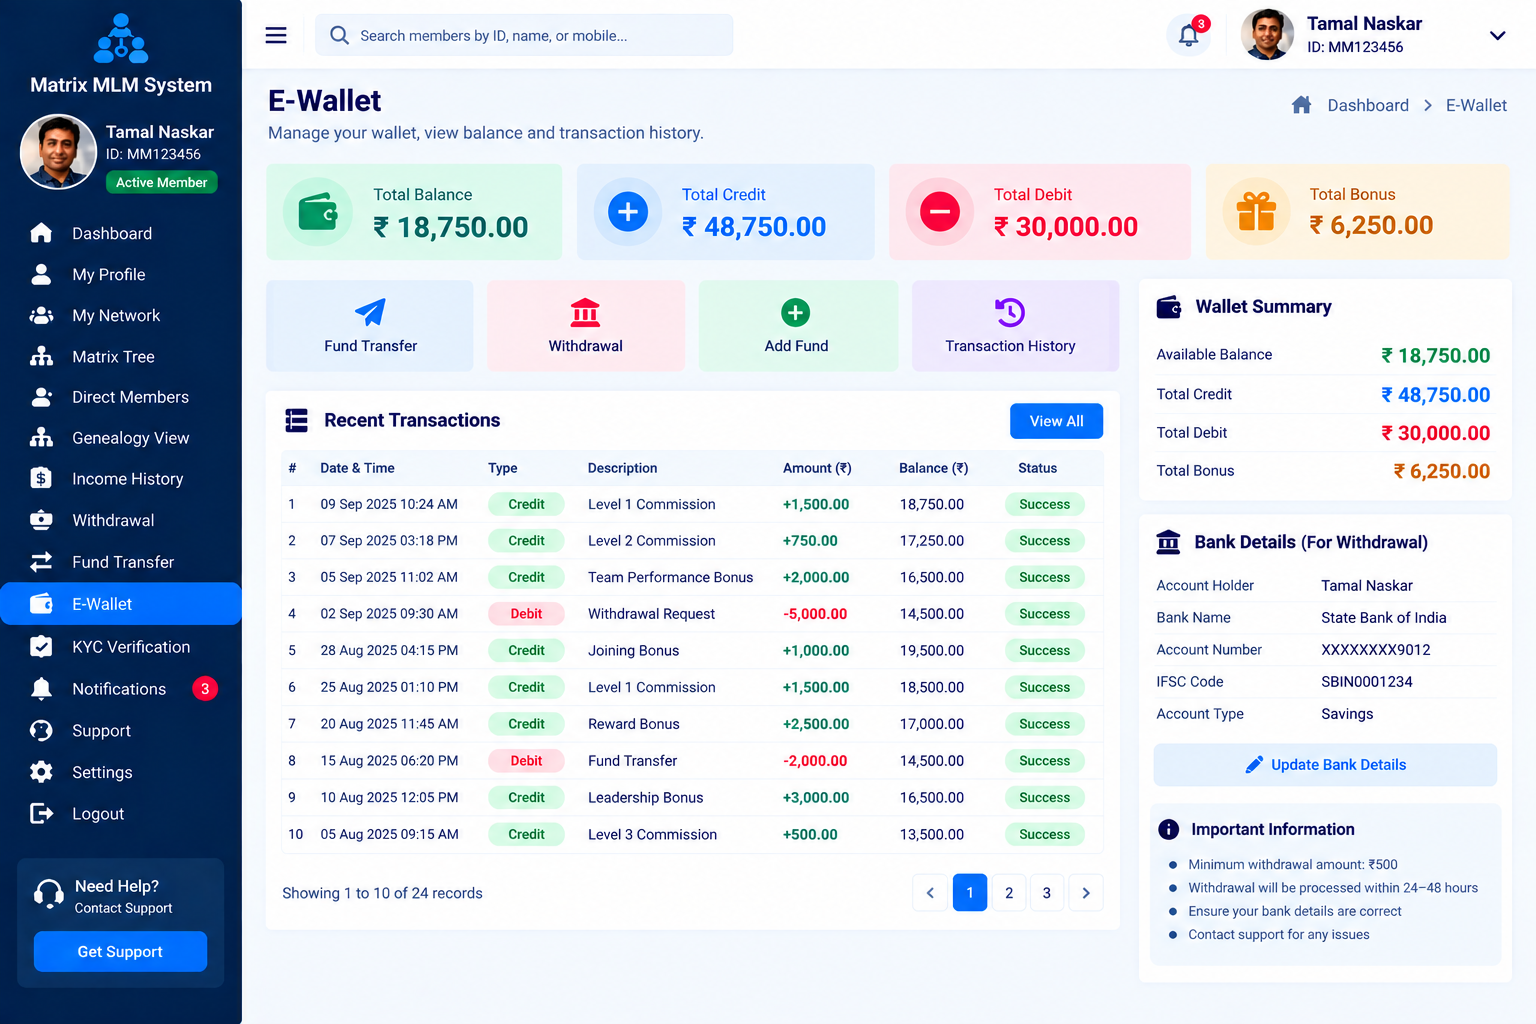Expand the user account dropdown chevron
Viewport: 1536px width, 1024px height.
click(1497, 36)
